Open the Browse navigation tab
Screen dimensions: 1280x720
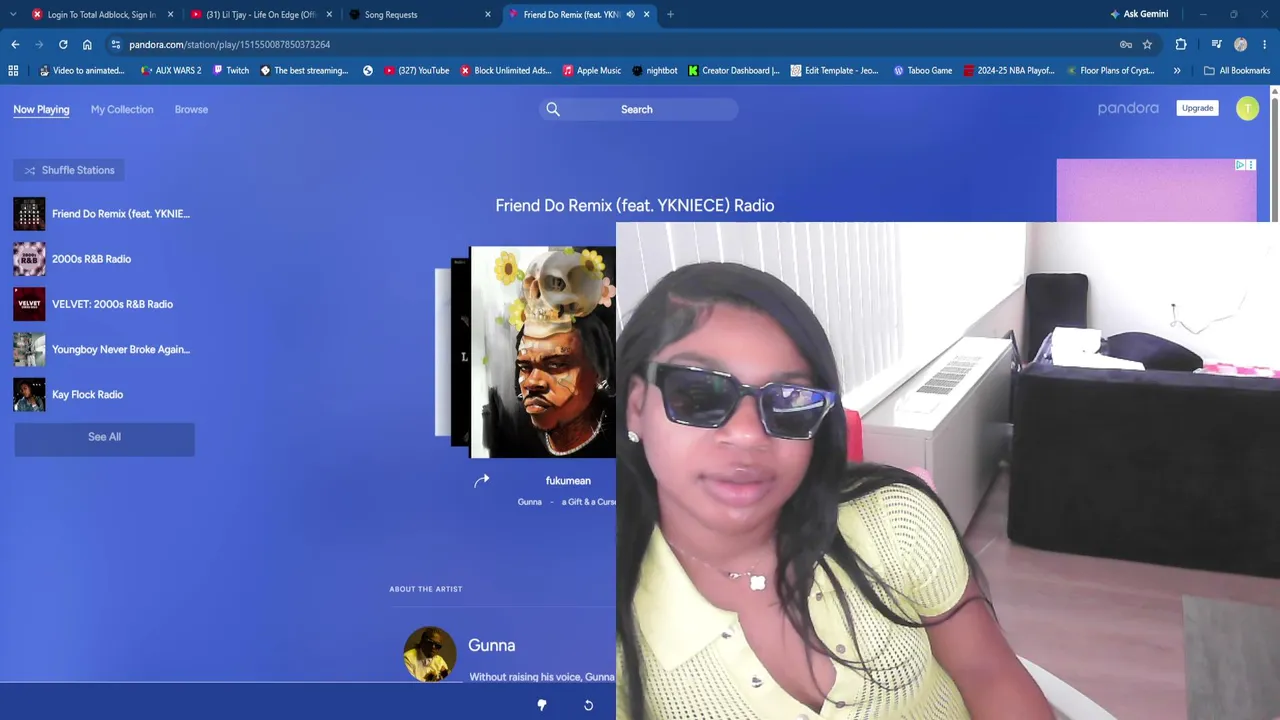[x=191, y=109]
